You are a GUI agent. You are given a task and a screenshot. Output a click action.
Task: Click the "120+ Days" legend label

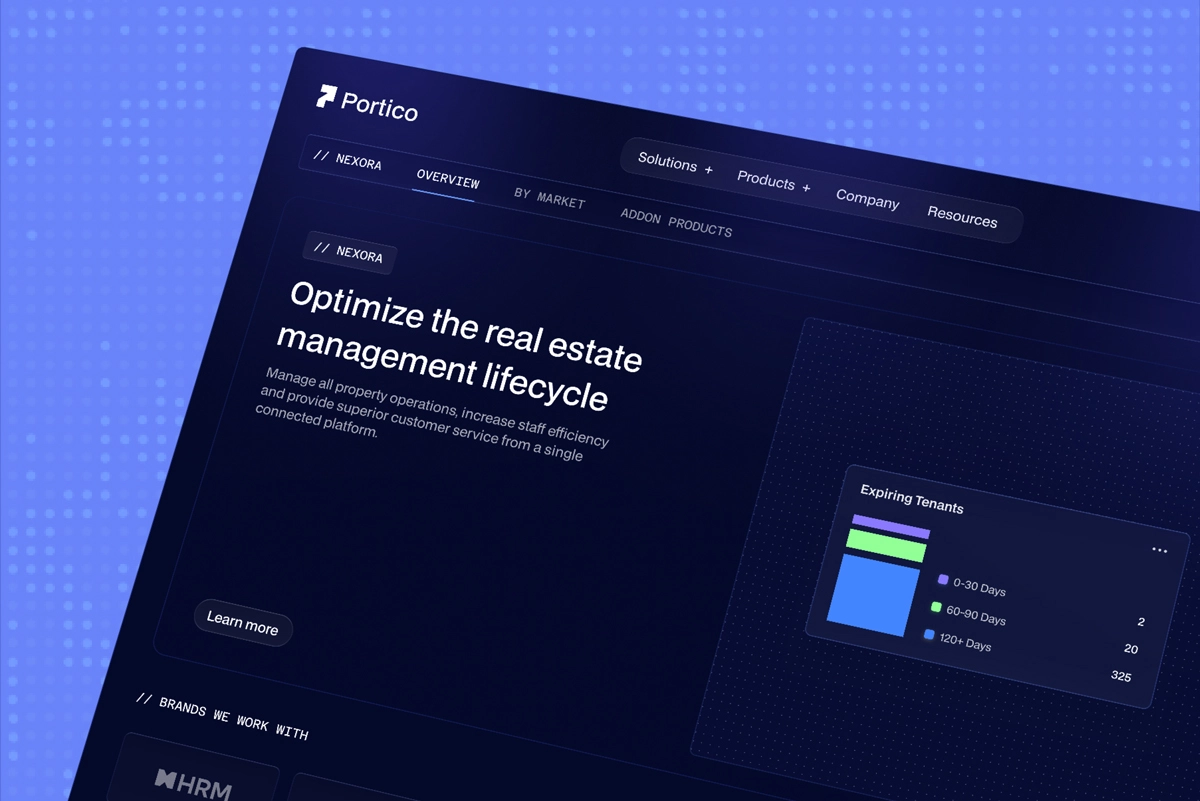tap(965, 641)
